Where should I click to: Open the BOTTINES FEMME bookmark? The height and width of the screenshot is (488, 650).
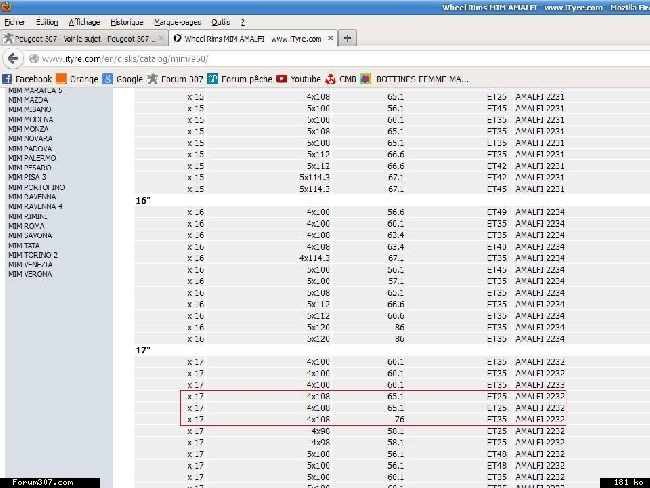click(x=415, y=79)
